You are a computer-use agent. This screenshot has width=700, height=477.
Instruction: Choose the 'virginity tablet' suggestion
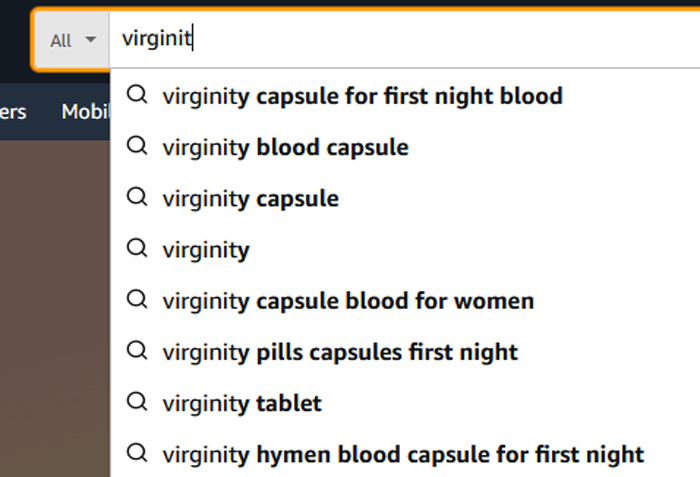pyautogui.click(x=242, y=404)
